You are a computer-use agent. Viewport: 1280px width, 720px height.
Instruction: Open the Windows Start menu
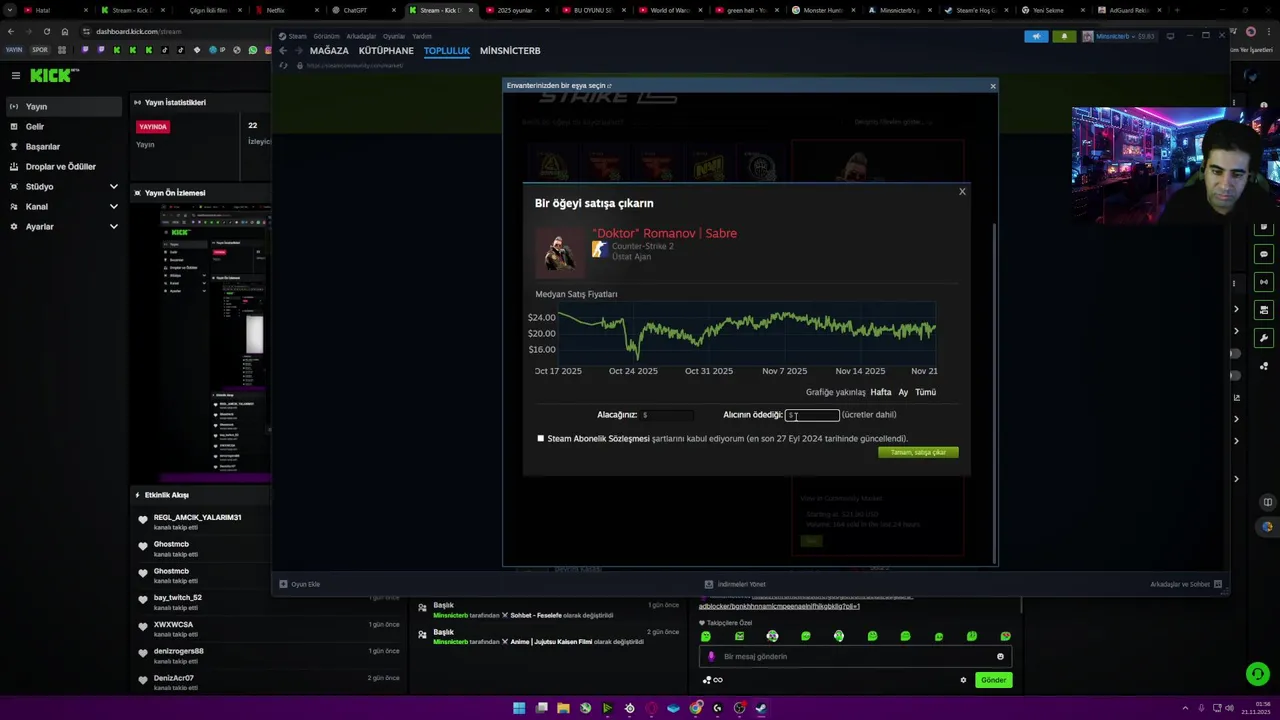click(x=519, y=708)
